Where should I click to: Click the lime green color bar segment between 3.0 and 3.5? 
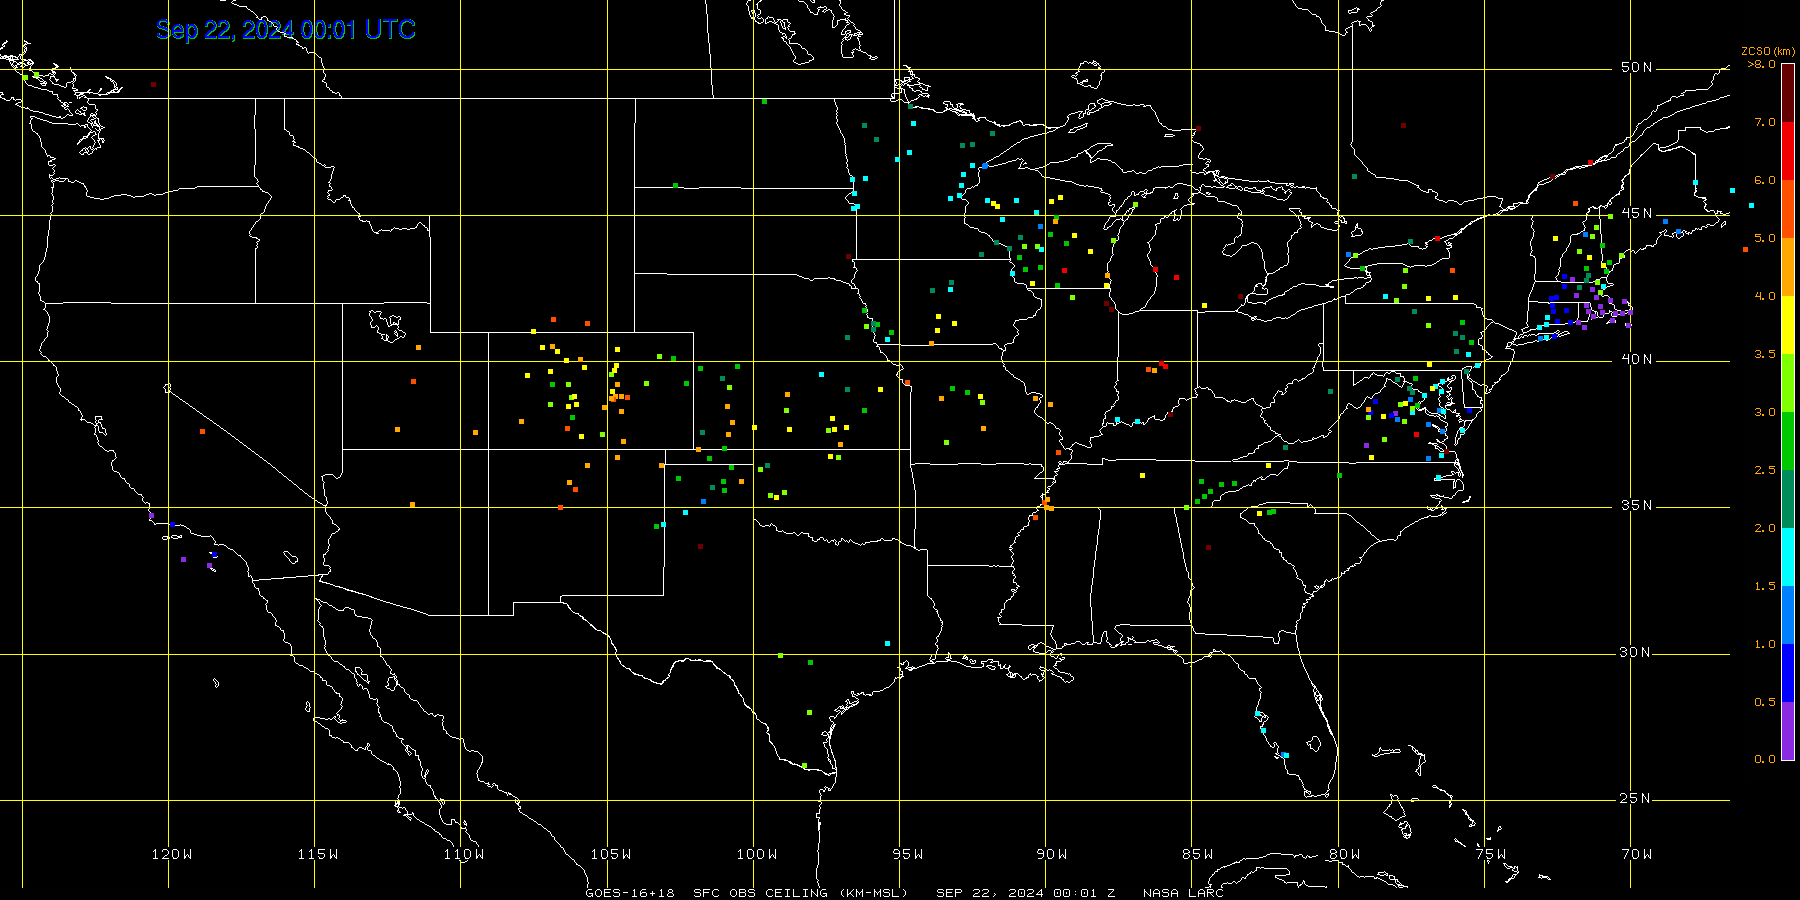1788,383
